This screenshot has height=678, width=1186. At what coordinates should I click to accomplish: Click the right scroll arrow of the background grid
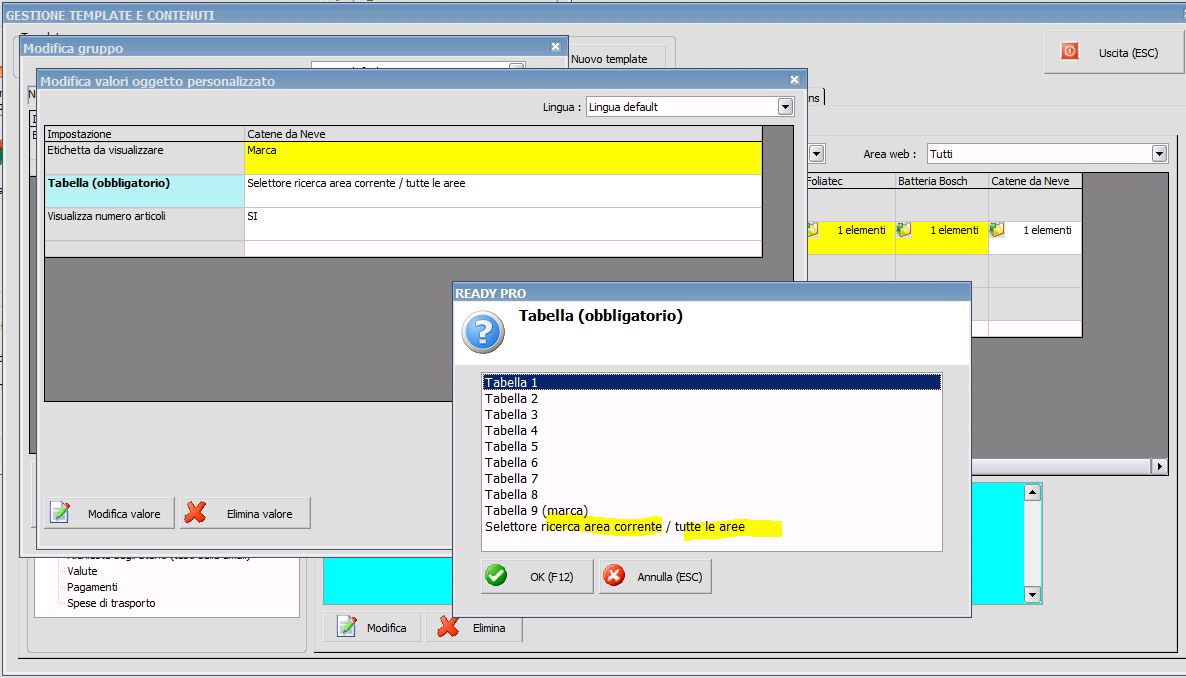[x=1159, y=466]
